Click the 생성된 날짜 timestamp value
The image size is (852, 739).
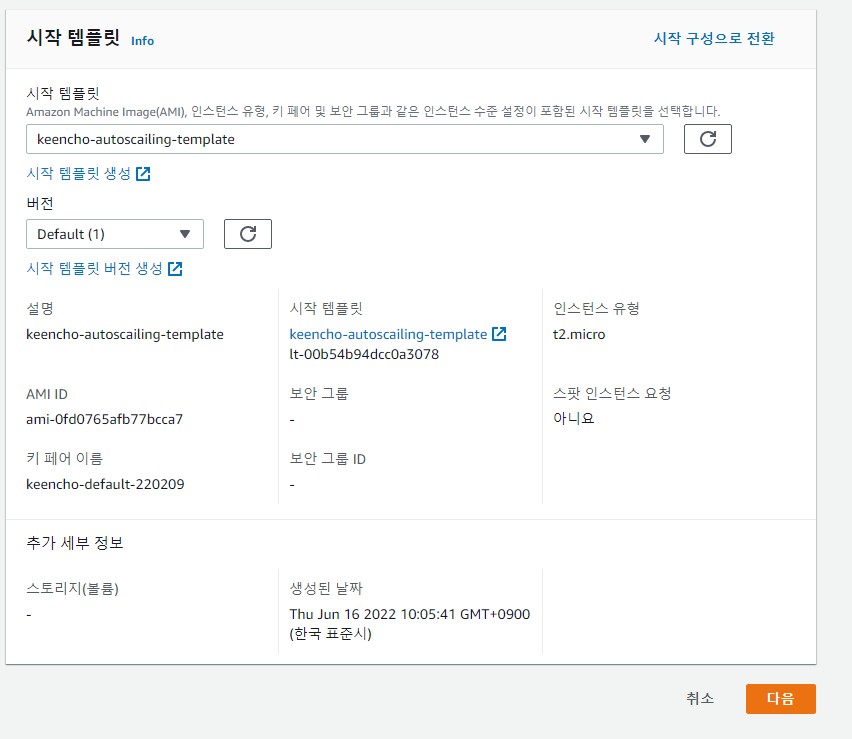click(x=409, y=614)
